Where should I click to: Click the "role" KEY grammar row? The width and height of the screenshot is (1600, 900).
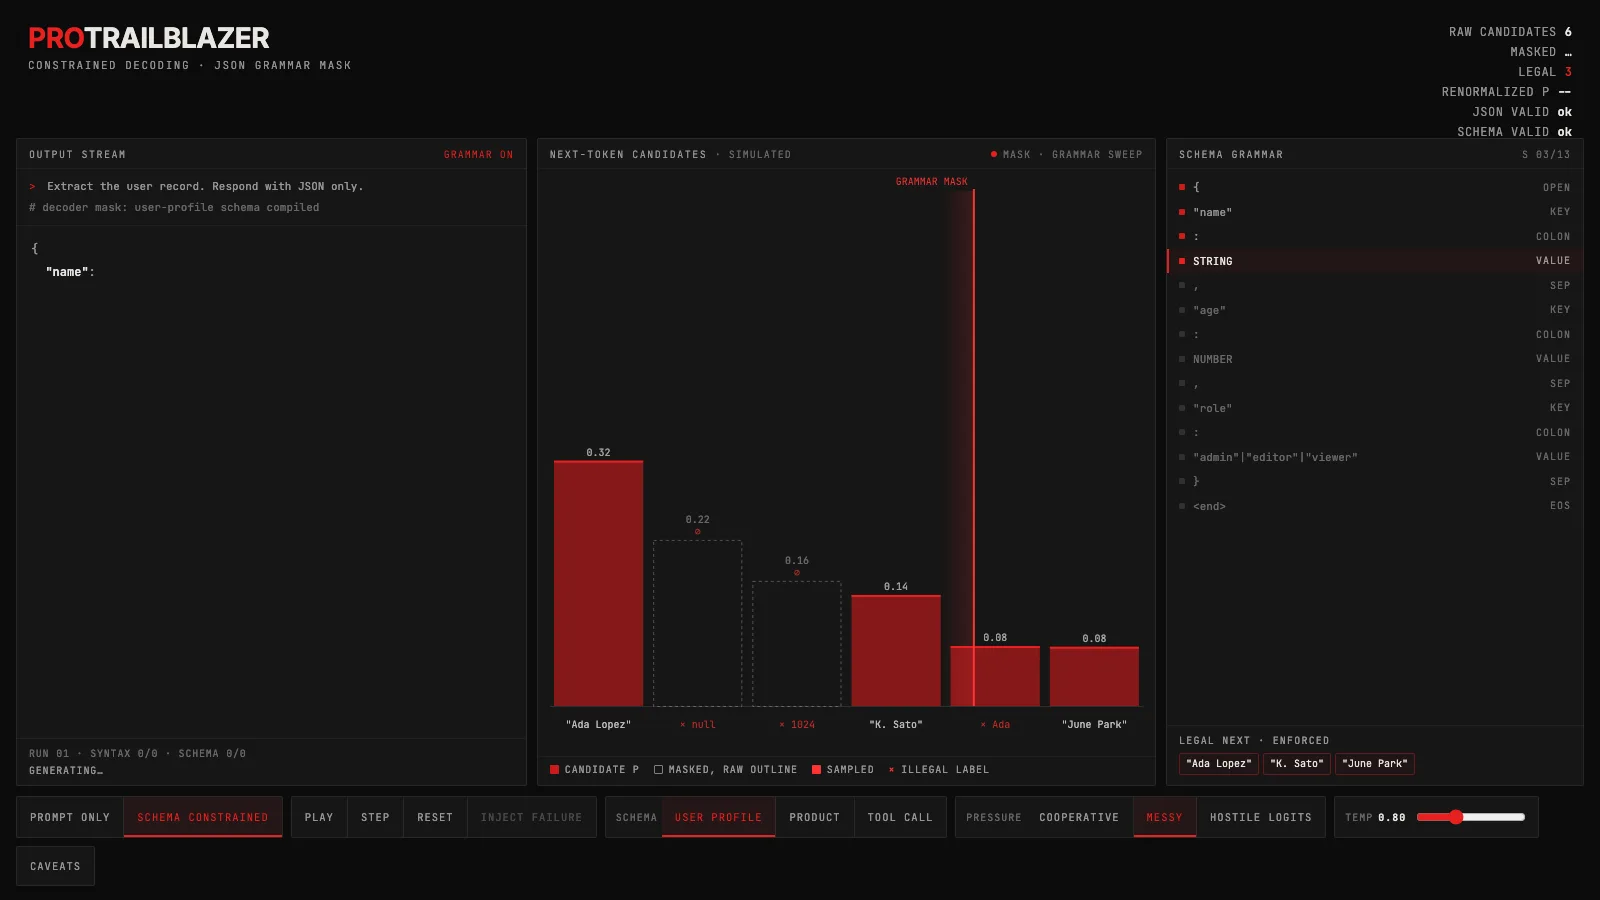[x=1374, y=408]
